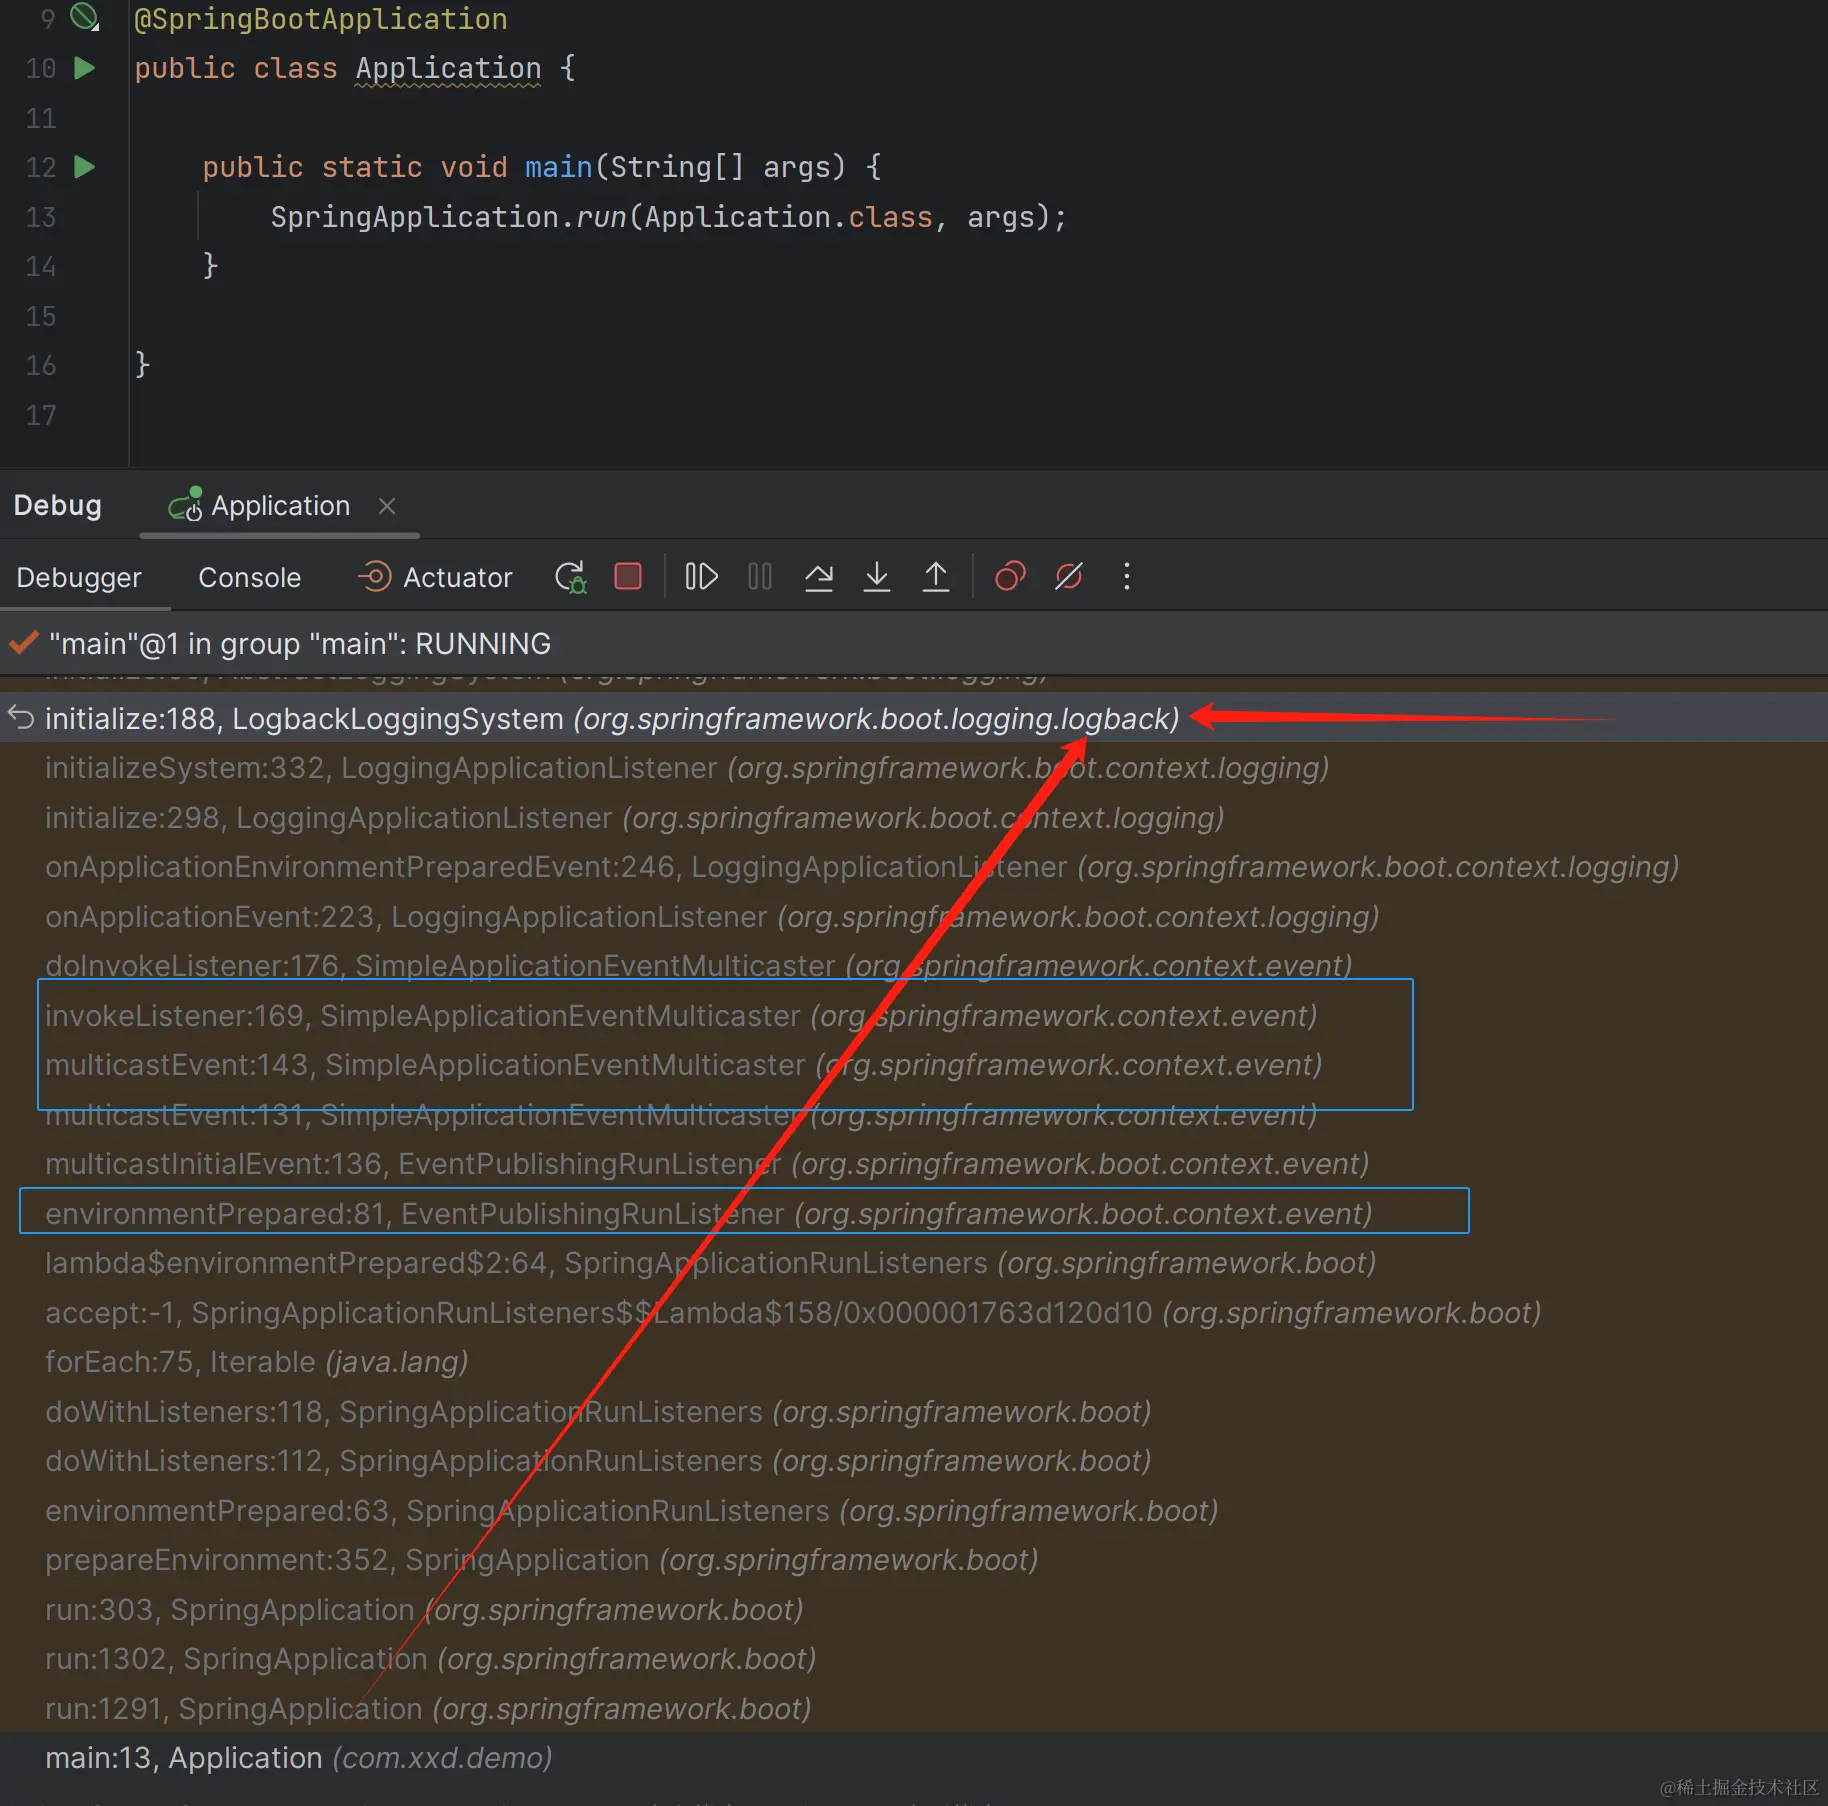Open the debugger toolbar more options menu
The image size is (1828, 1806).
1127,576
